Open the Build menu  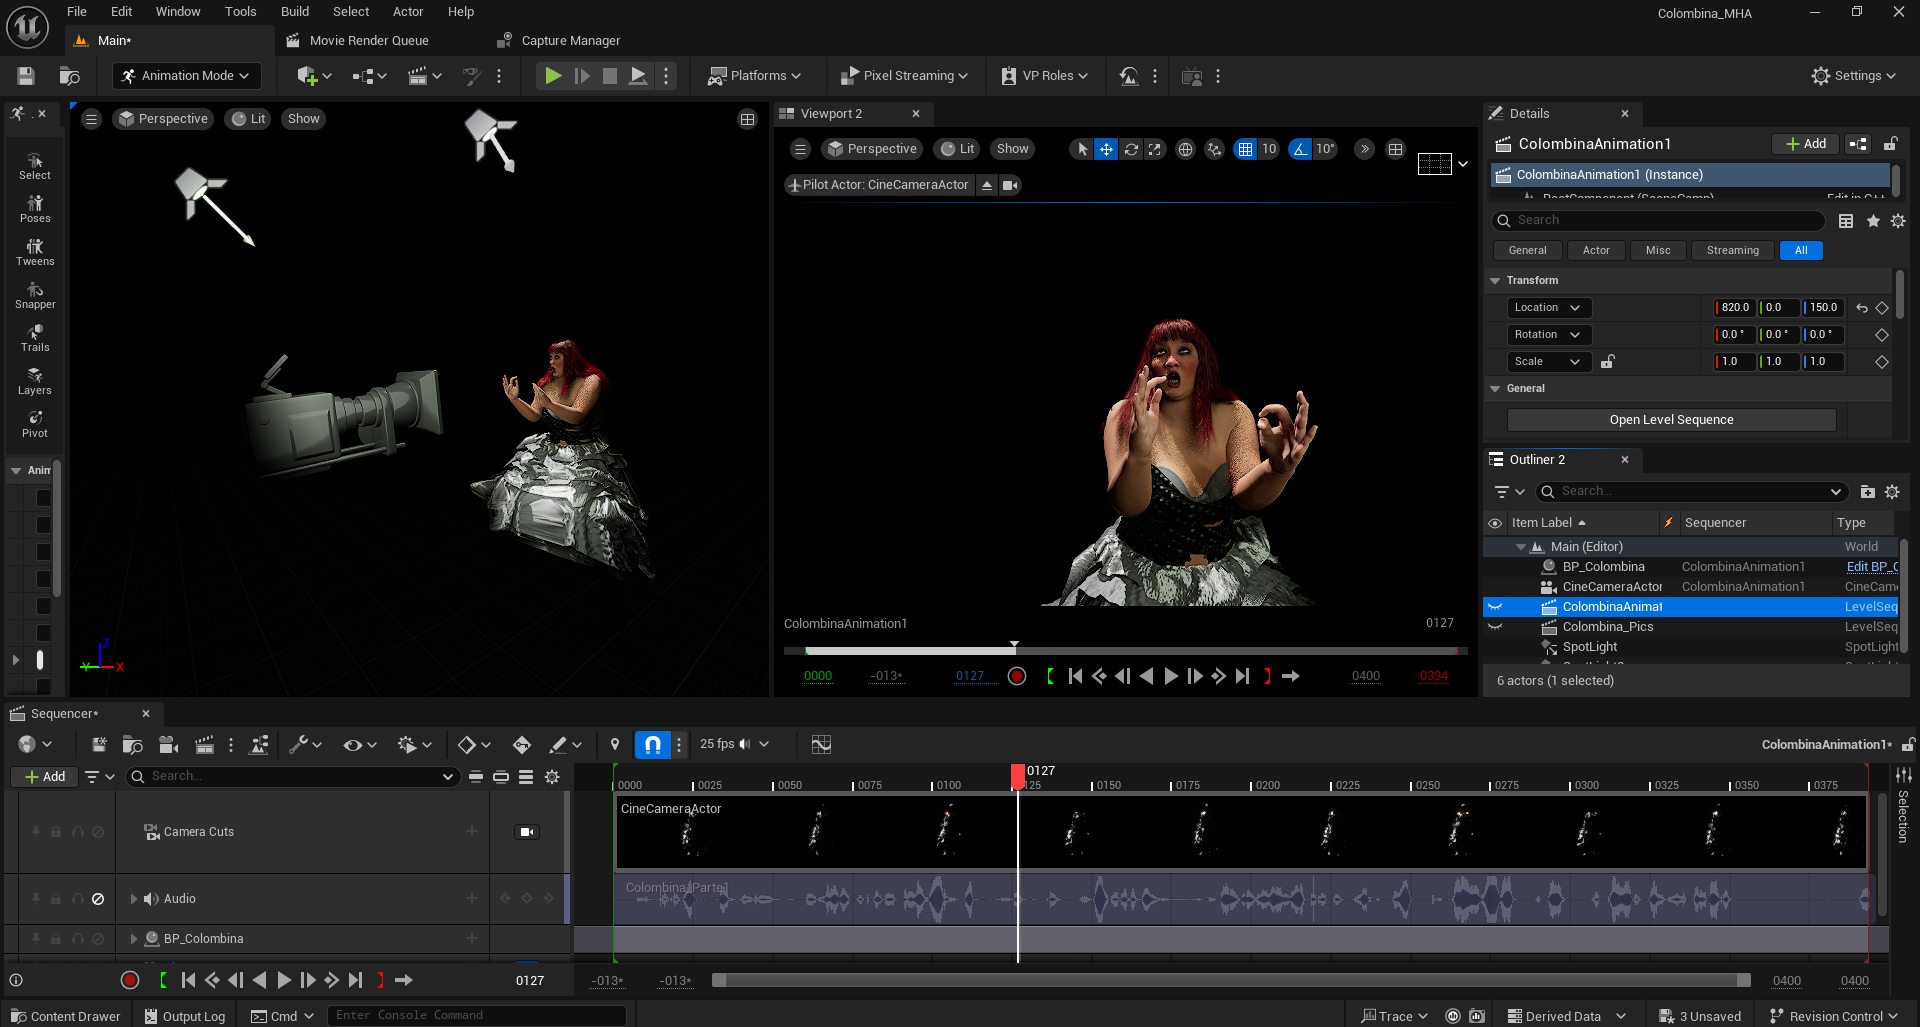[x=294, y=12]
